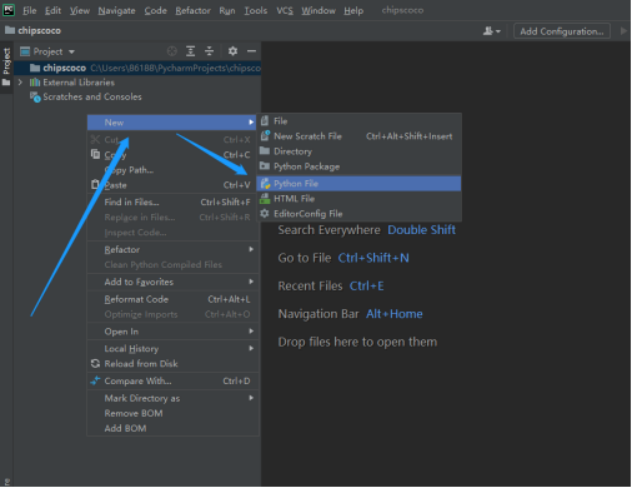Click the New Scratch File icon
Image resolution: width=633 pixels, height=488 pixels.
pos(265,136)
